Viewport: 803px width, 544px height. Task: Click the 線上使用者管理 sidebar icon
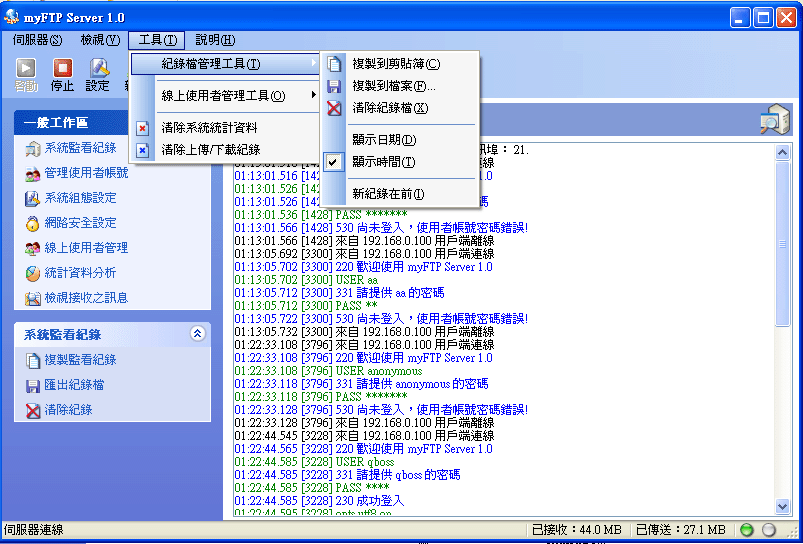32,248
